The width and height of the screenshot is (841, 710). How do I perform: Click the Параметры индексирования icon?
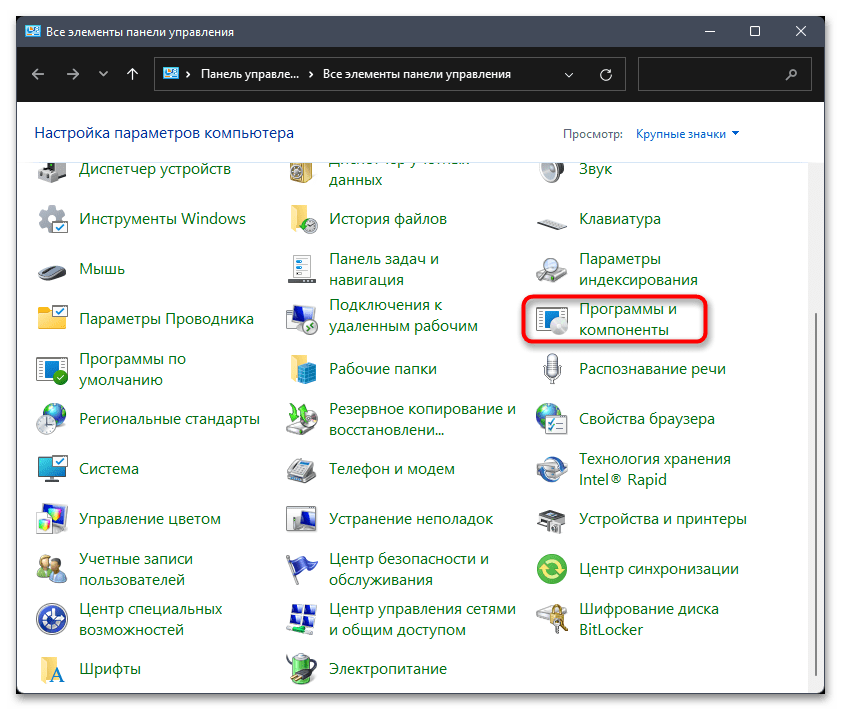(x=552, y=269)
